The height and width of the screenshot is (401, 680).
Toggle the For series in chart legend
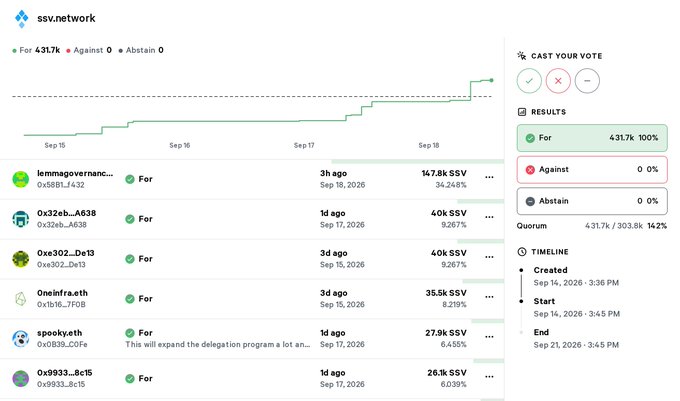pos(36,50)
